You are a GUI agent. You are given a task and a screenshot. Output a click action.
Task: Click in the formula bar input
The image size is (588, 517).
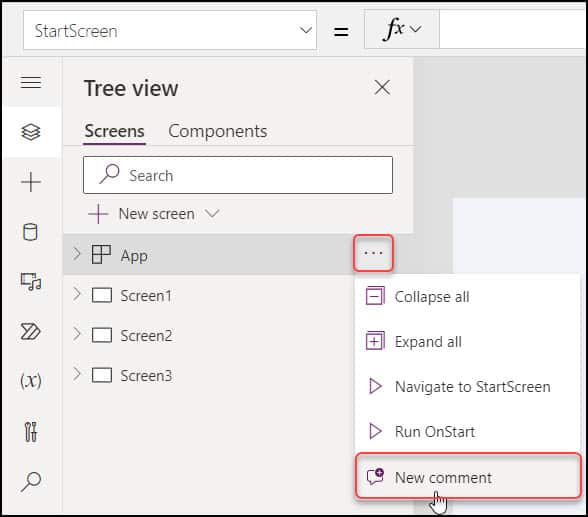[513, 29]
